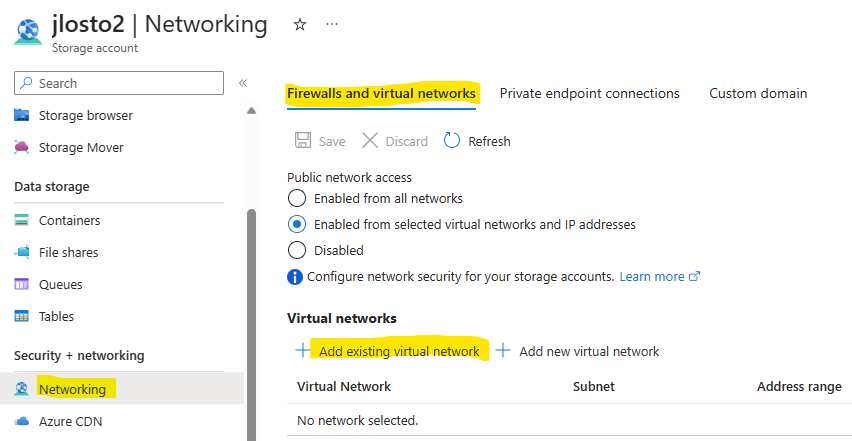
Task: Click the sidebar vertical scrollbar thumb
Action: pos(251,325)
